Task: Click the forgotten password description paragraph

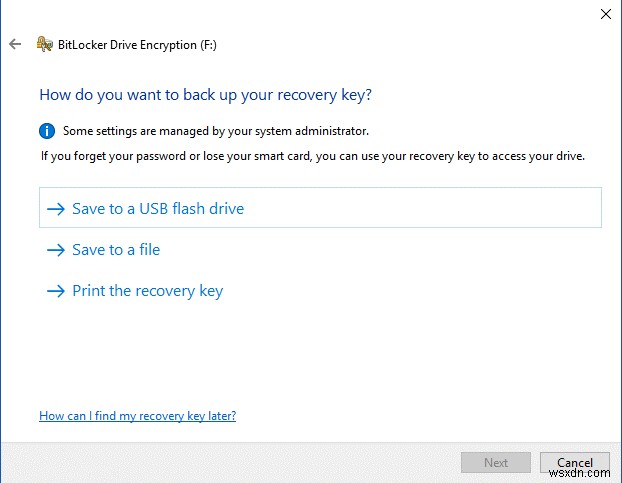Action: pyautogui.click(x=313, y=156)
